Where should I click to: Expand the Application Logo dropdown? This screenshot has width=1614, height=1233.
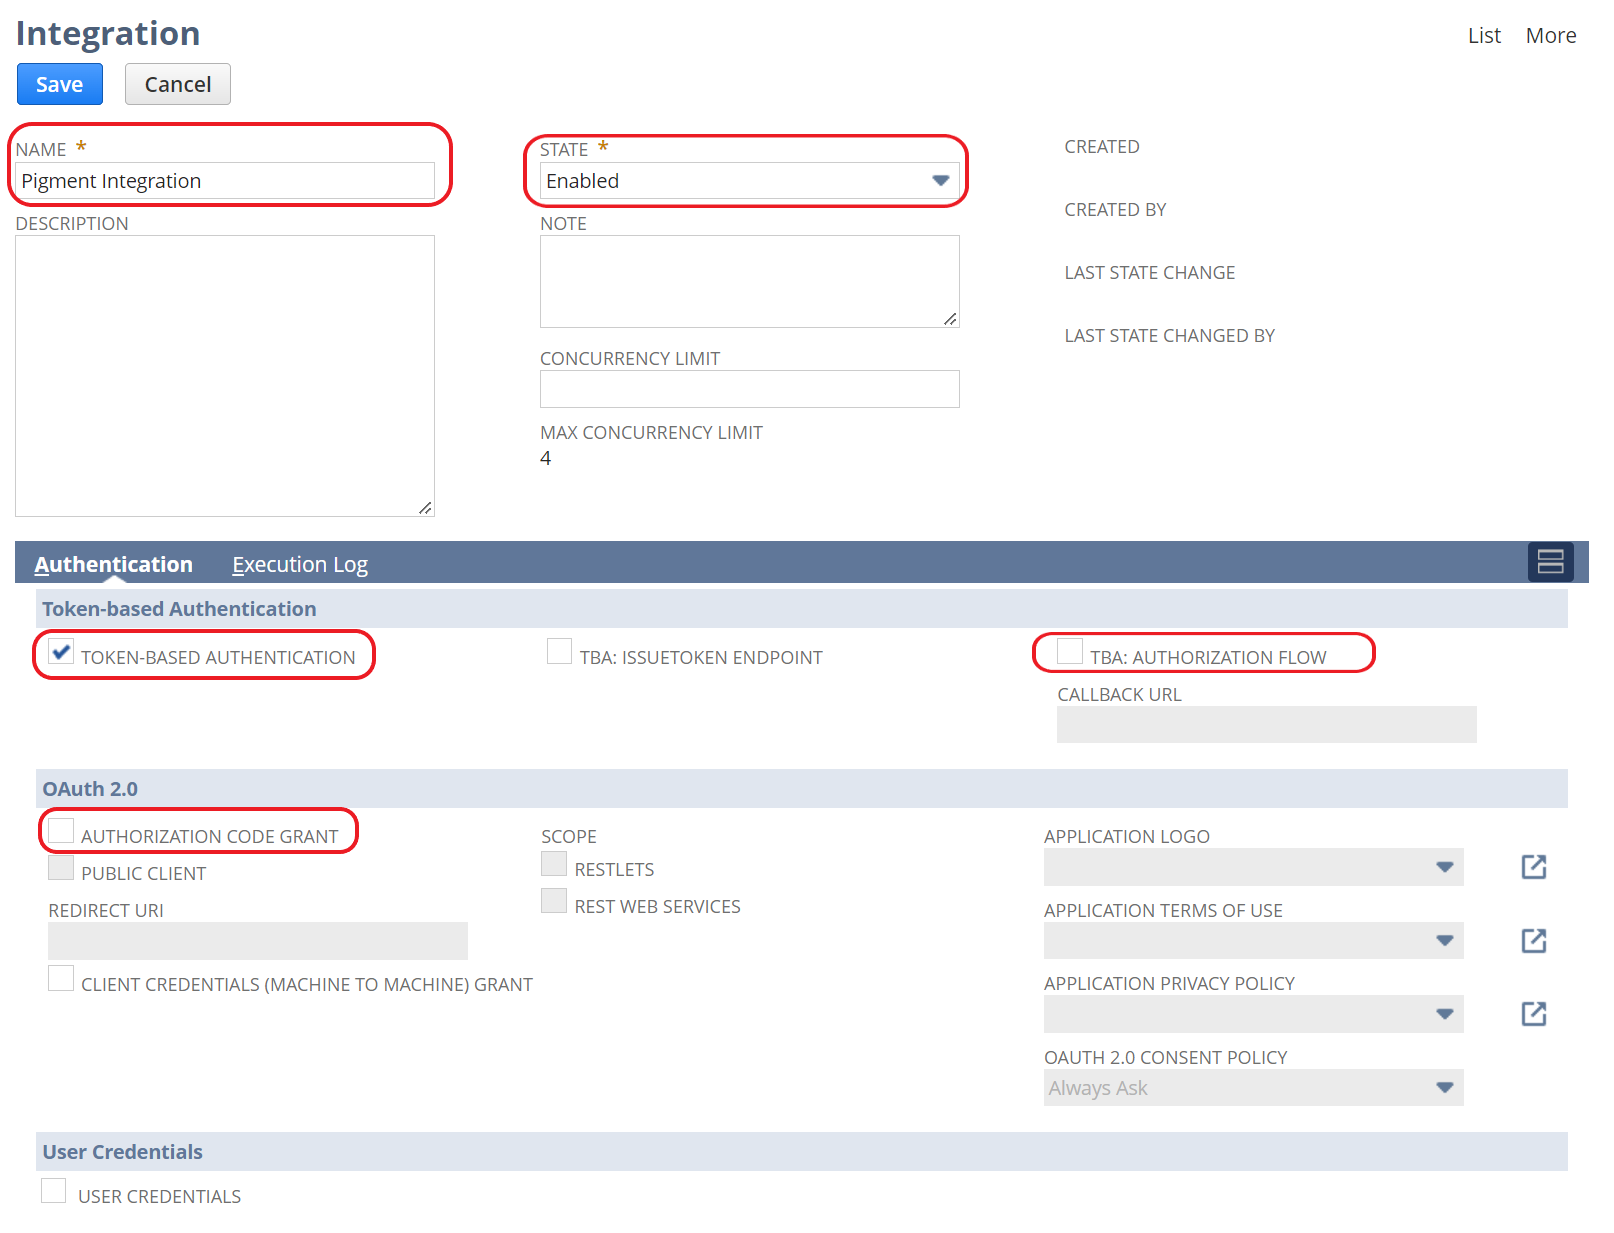click(1254, 867)
